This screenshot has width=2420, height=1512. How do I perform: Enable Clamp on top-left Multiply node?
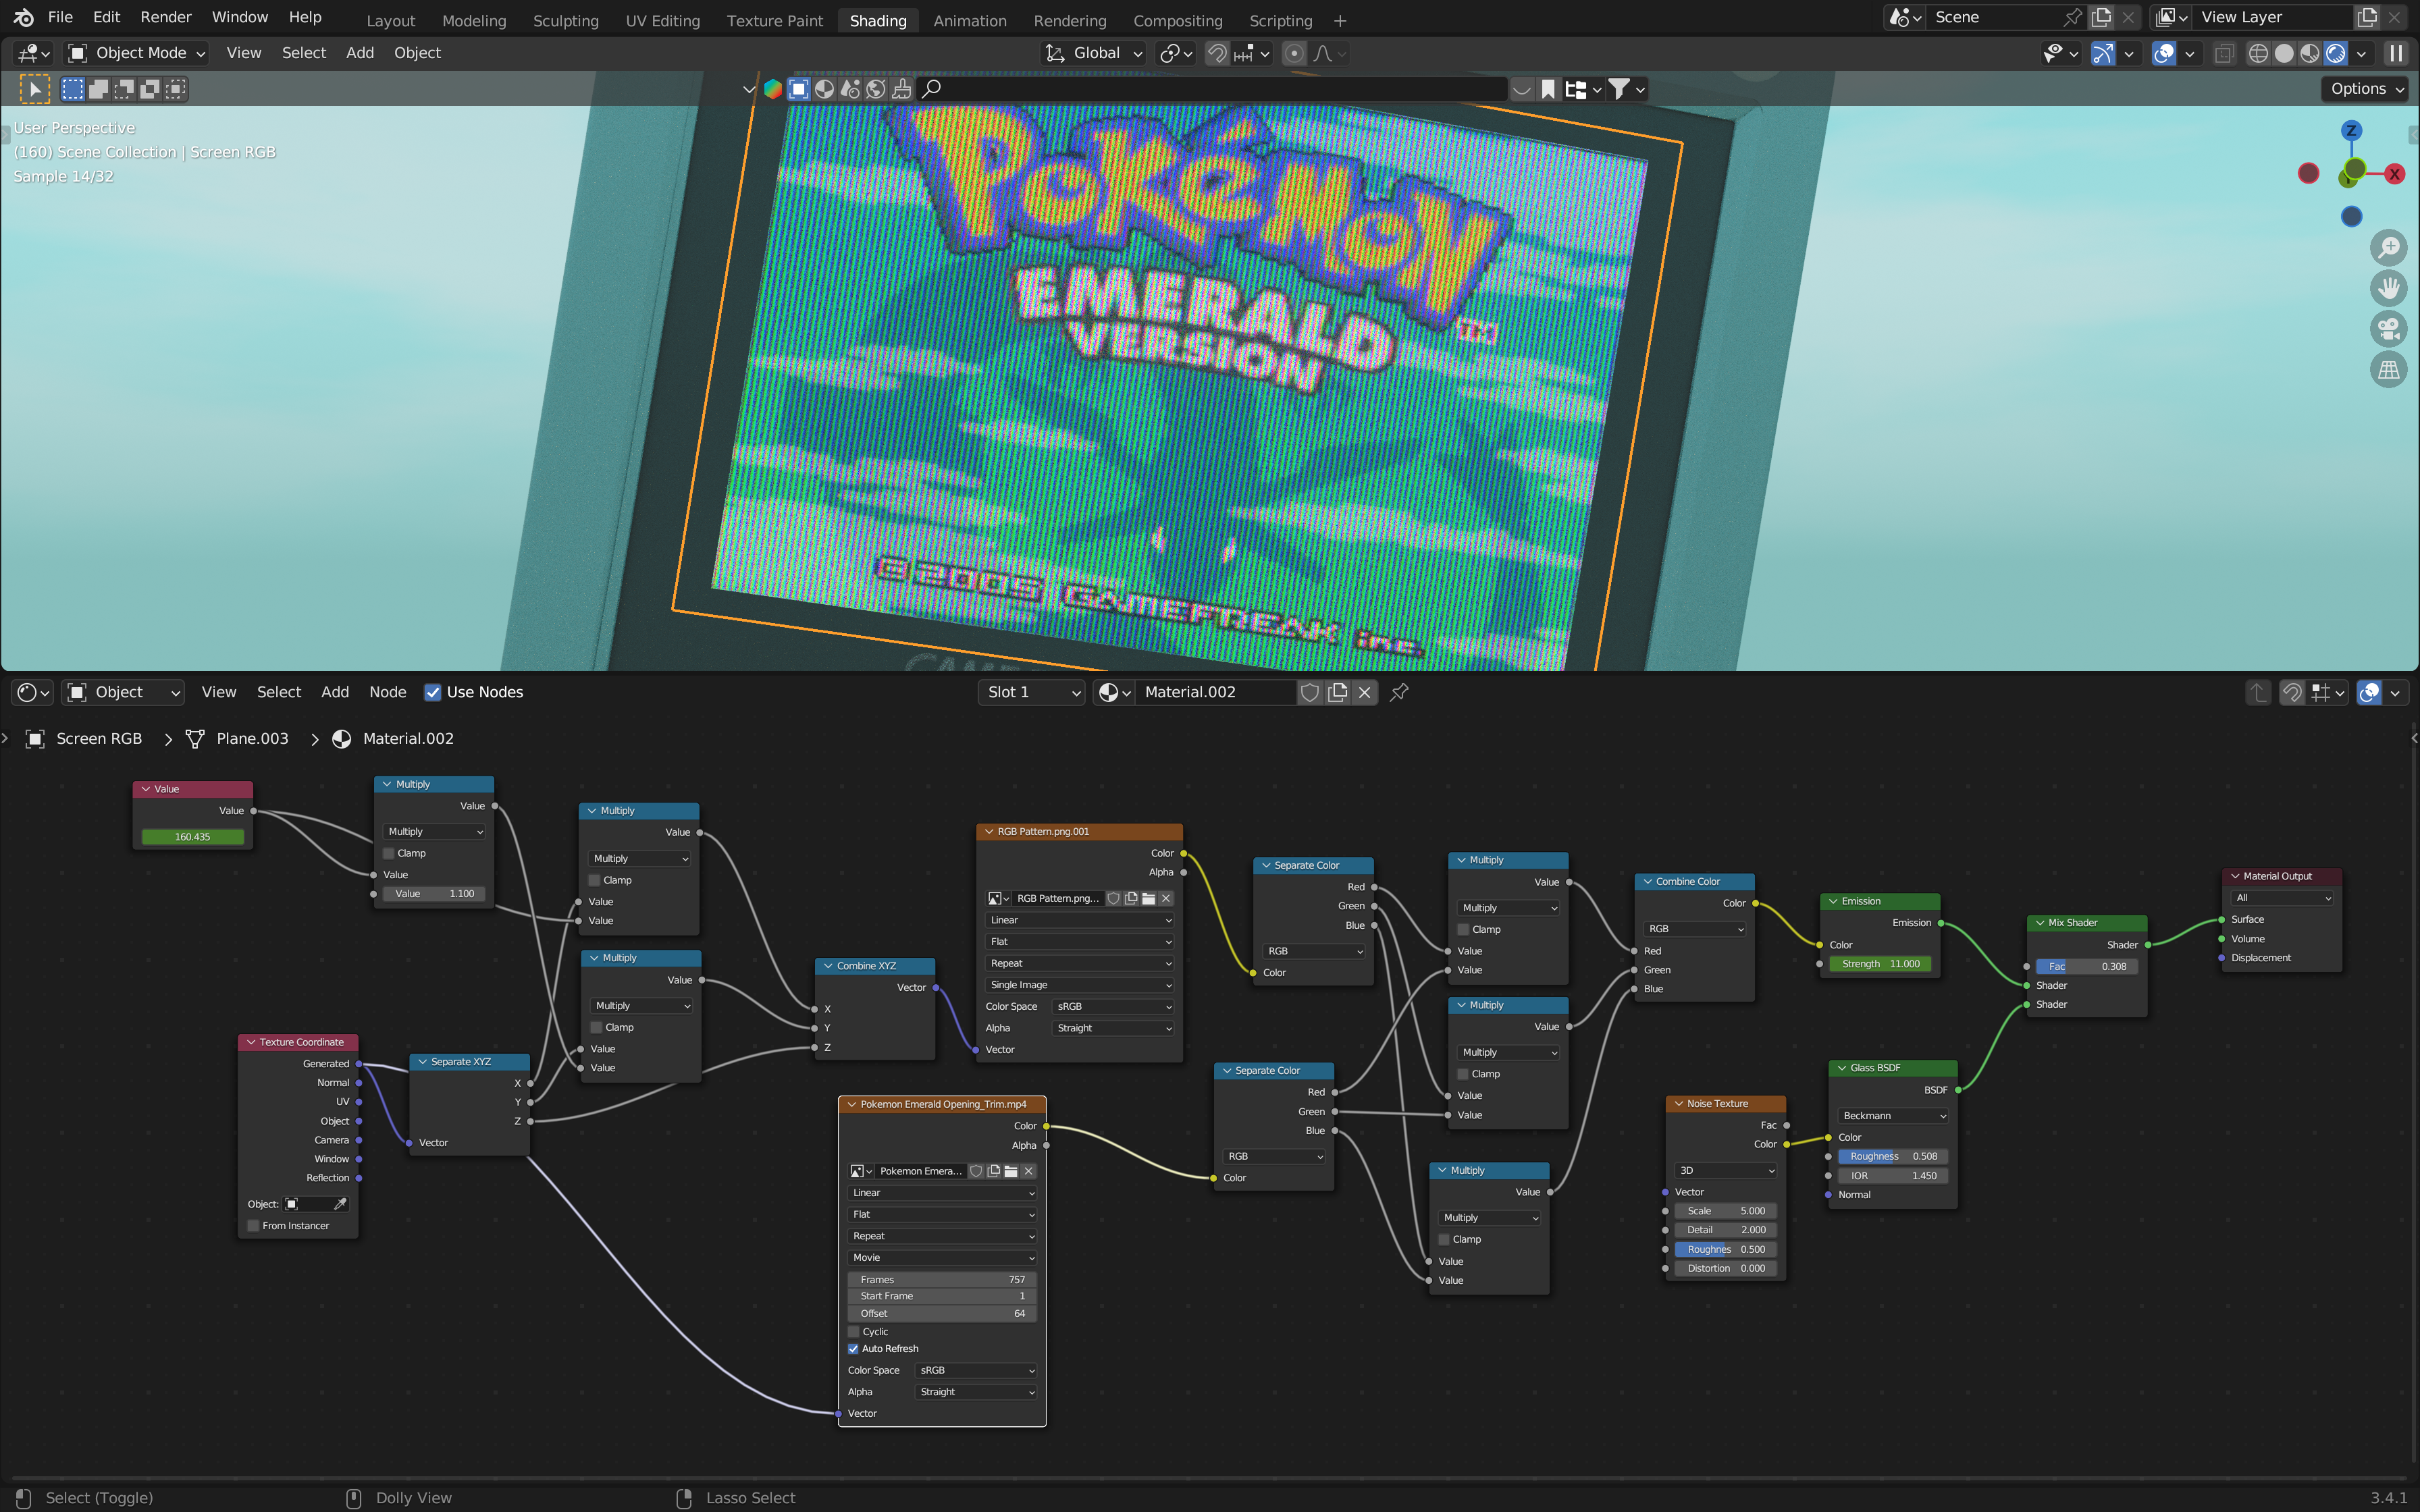click(389, 853)
